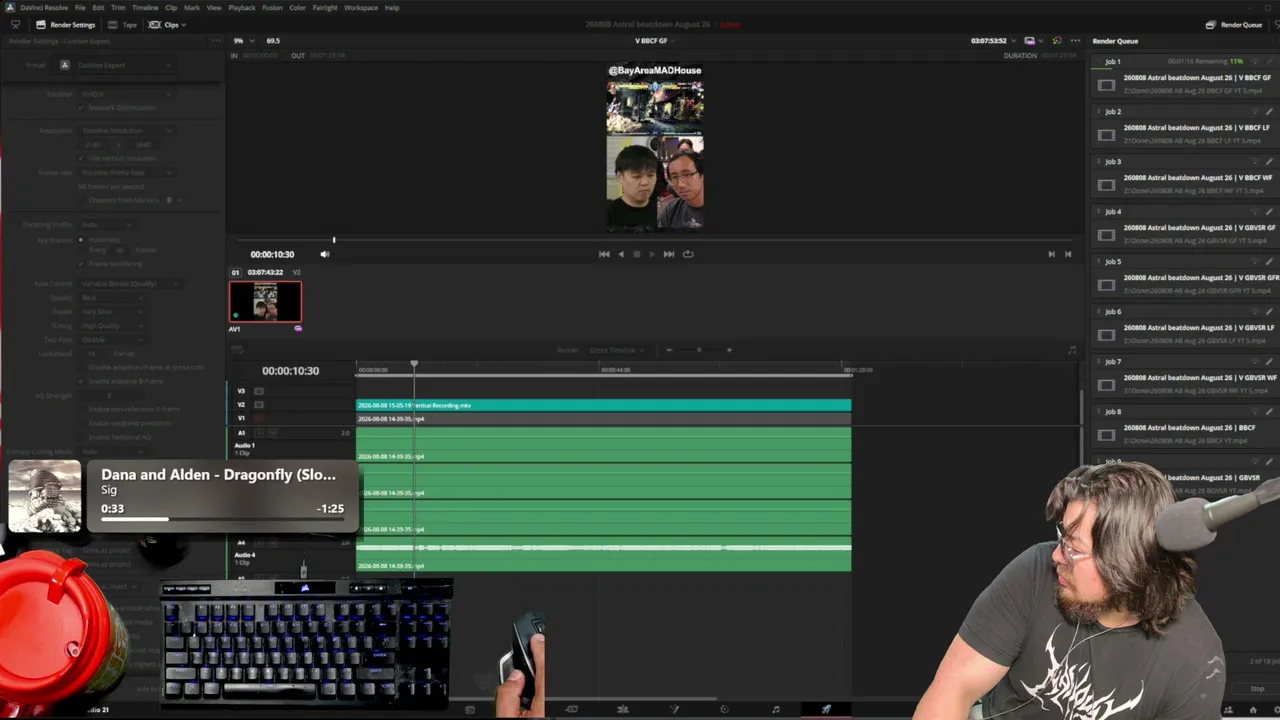The image size is (1280, 720).
Task: Toggle the V3 track enable button
Action: pos(259,391)
